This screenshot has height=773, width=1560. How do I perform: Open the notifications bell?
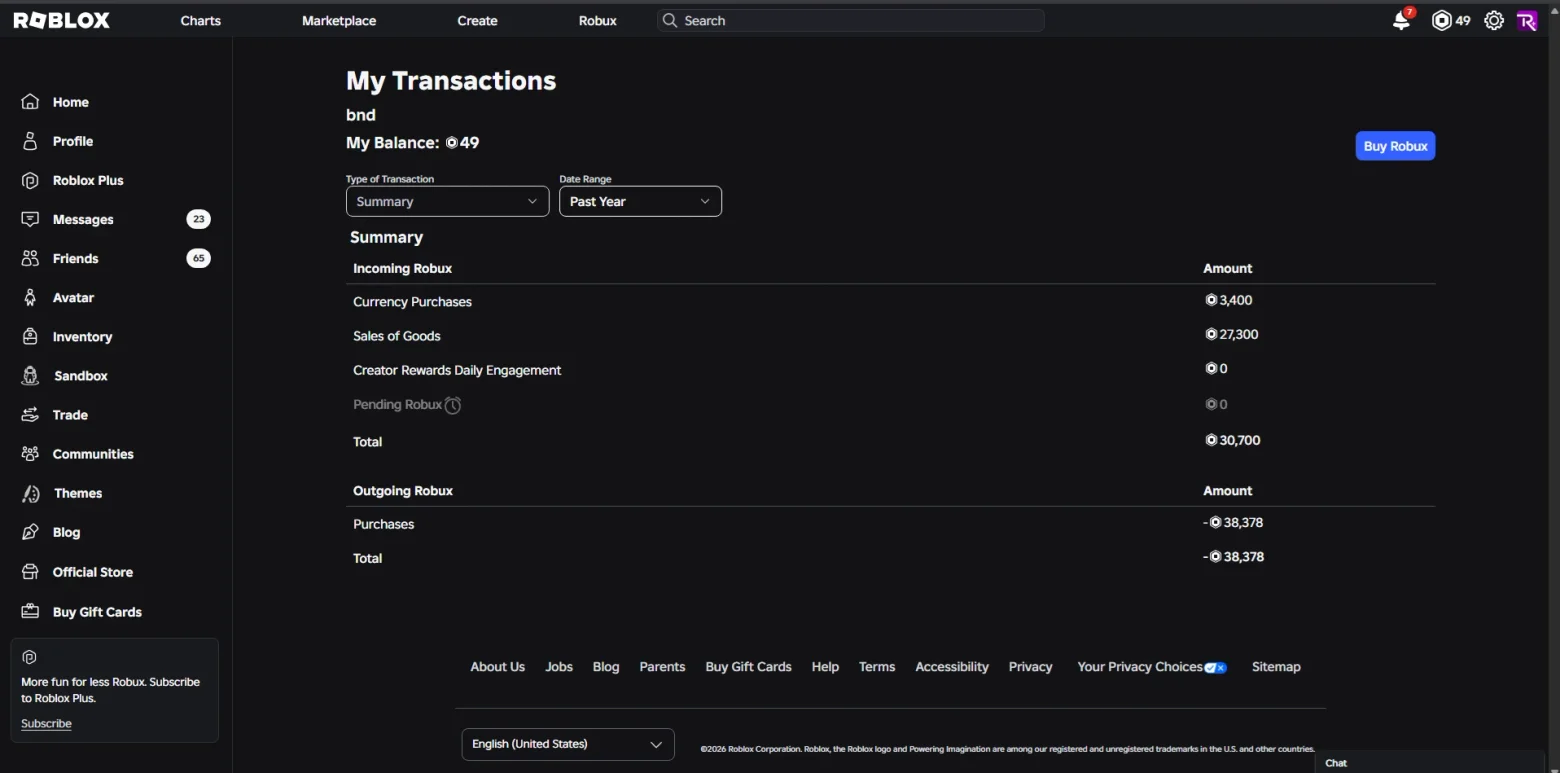coord(1402,20)
